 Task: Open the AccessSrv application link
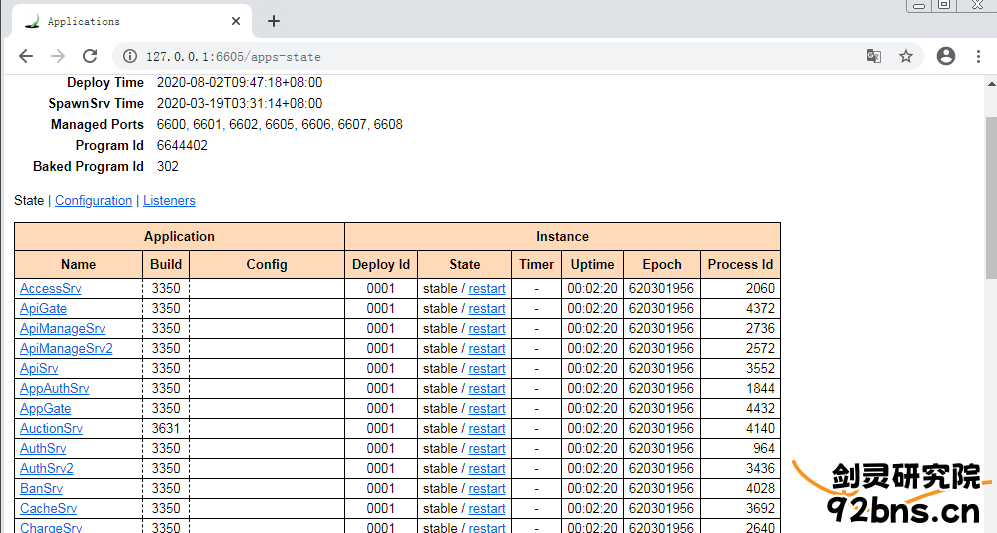tap(51, 288)
